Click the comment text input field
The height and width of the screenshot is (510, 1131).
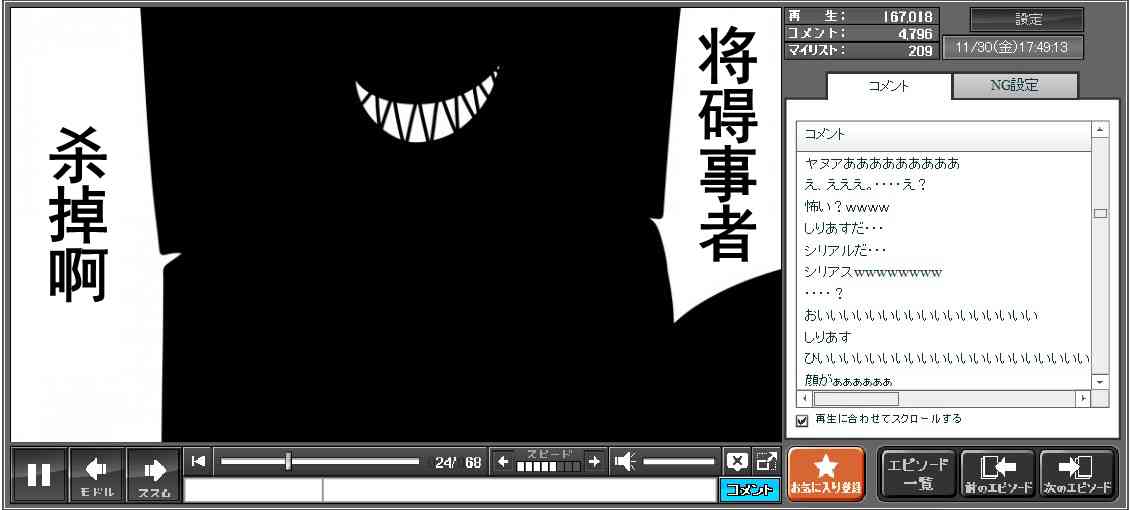[x=518, y=490]
